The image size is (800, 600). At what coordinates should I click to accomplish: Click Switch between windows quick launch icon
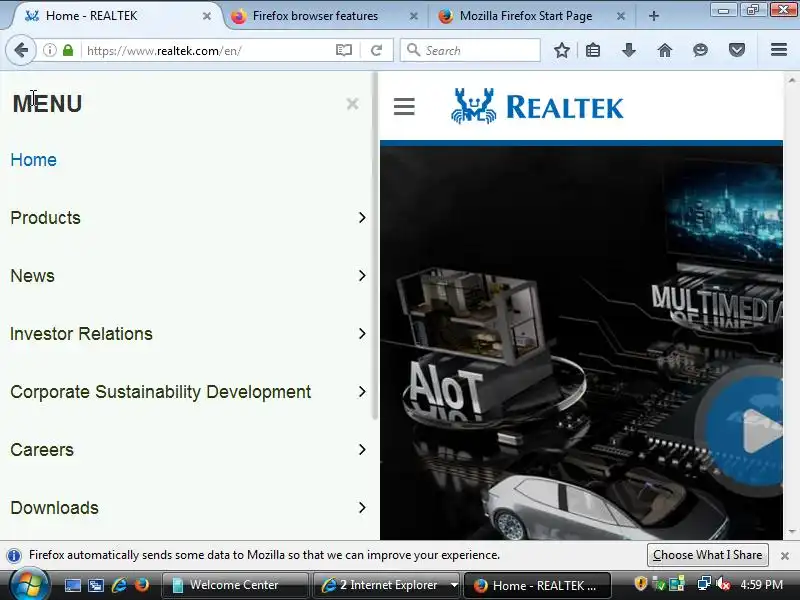point(95,585)
